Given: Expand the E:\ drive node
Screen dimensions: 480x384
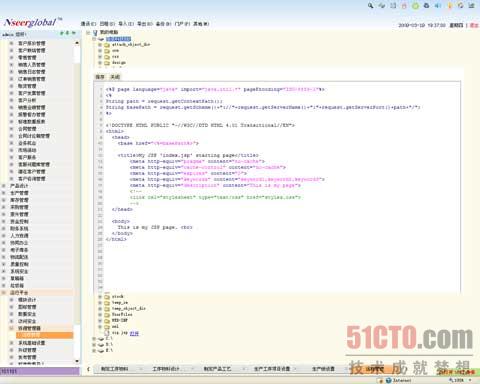Looking at the screenshot, I should [94, 351].
